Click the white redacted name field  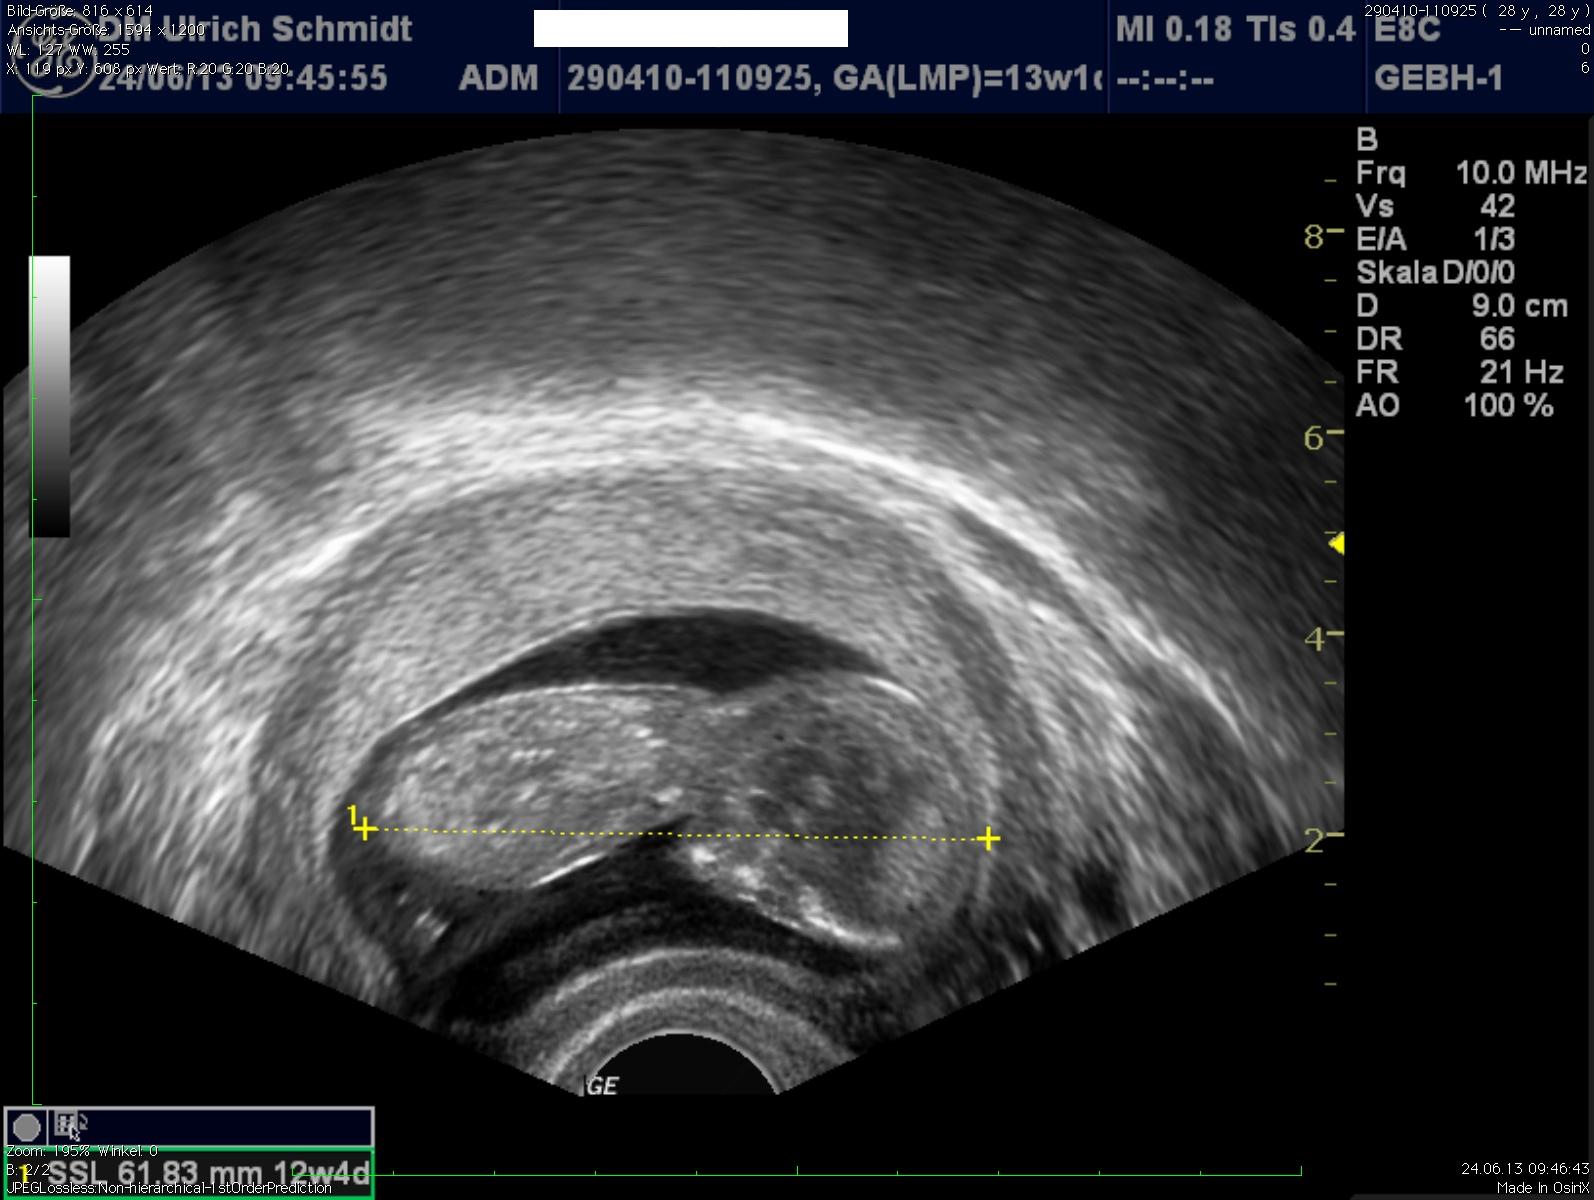point(690,29)
